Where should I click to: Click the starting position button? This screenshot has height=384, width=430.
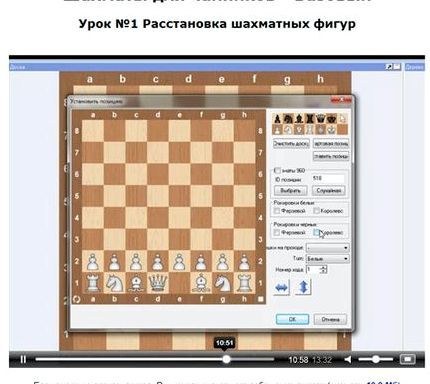click(x=331, y=144)
